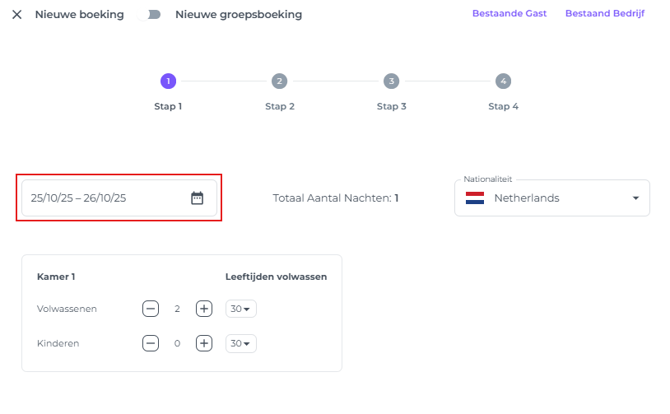Open the Nationaliteit dropdown
670x414 pixels.
tap(635, 198)
